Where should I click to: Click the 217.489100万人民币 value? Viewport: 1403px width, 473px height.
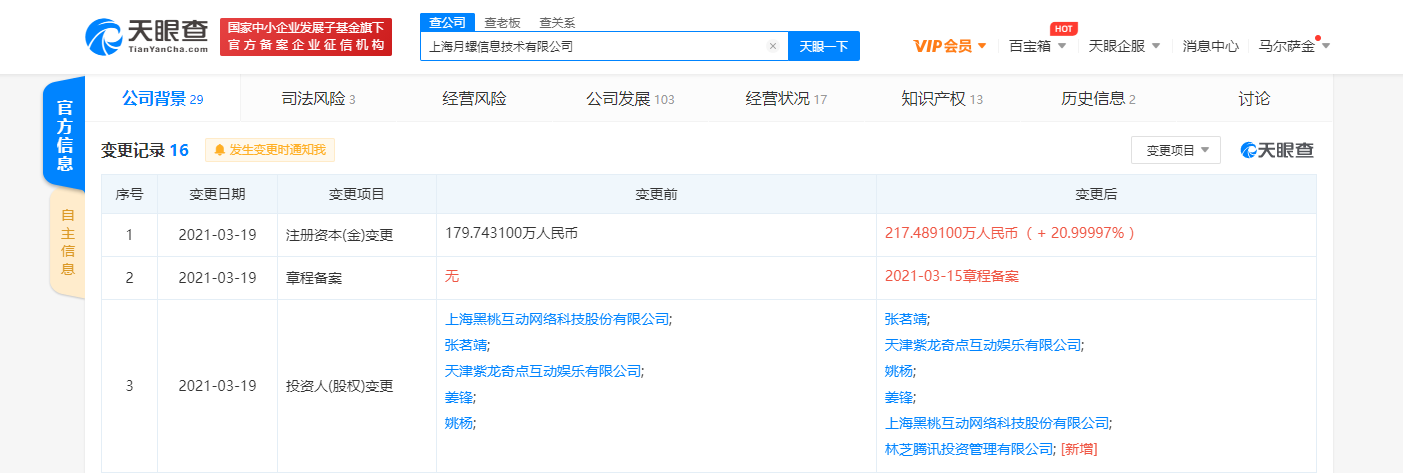pyautogui.click(x=951, y=232)
